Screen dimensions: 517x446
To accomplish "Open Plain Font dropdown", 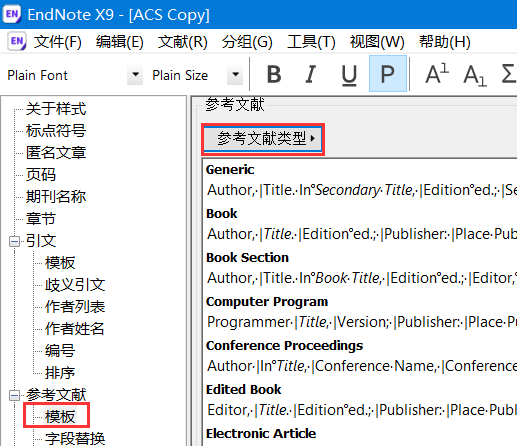I will coord(135,75).
